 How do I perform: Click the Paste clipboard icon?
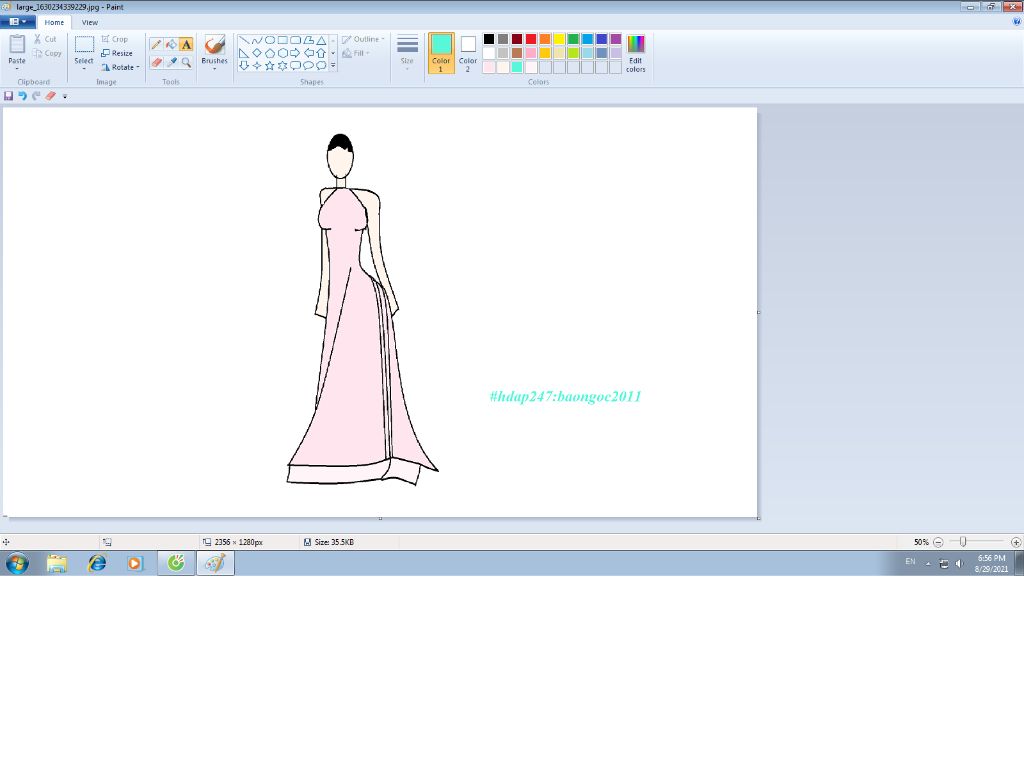tap(17, 44)
